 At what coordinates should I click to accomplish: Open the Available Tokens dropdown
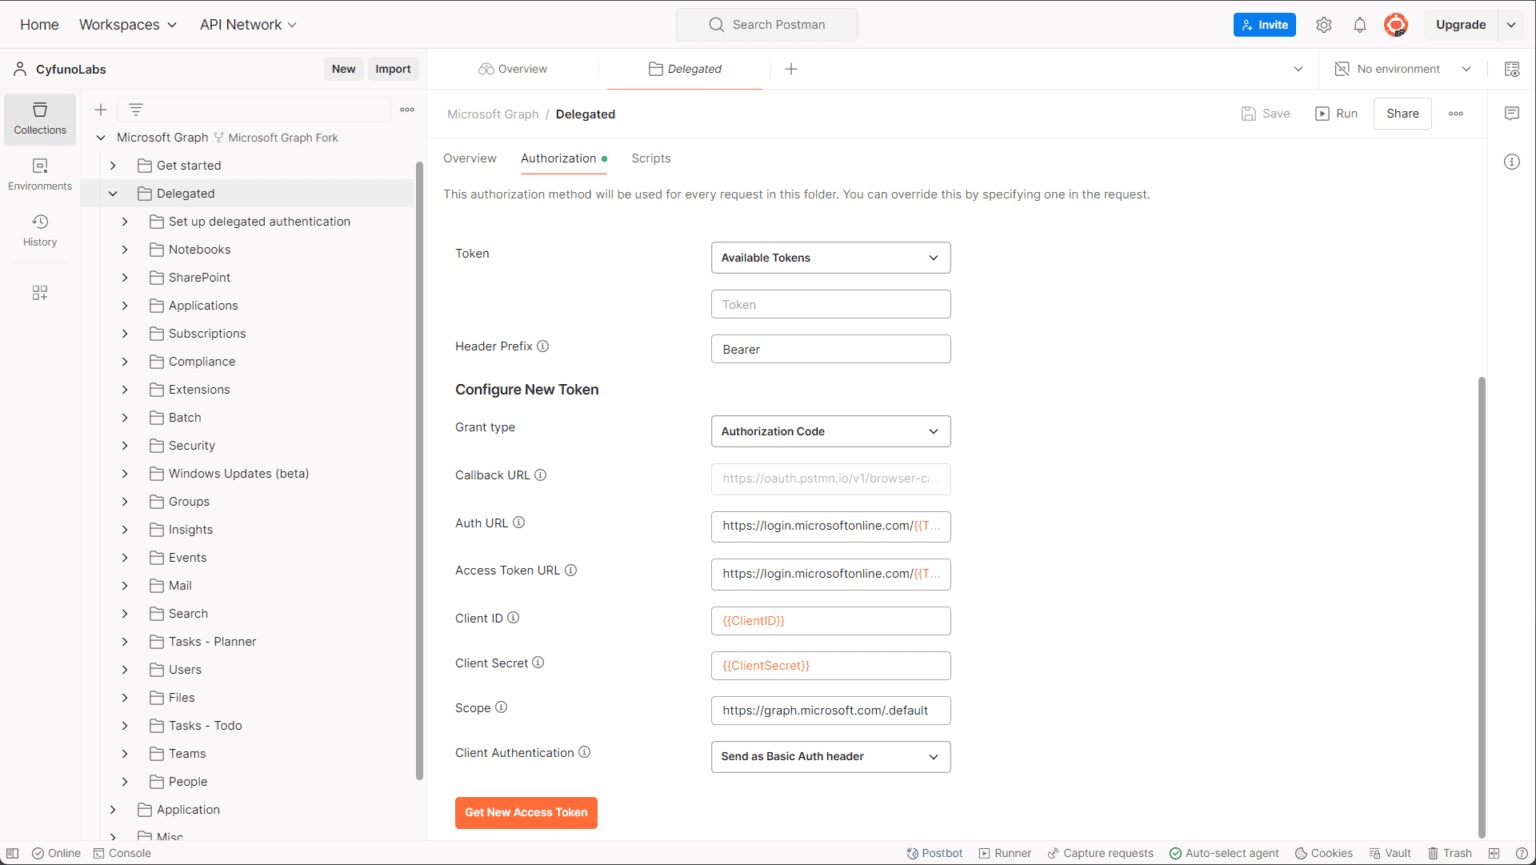point(831,258)
